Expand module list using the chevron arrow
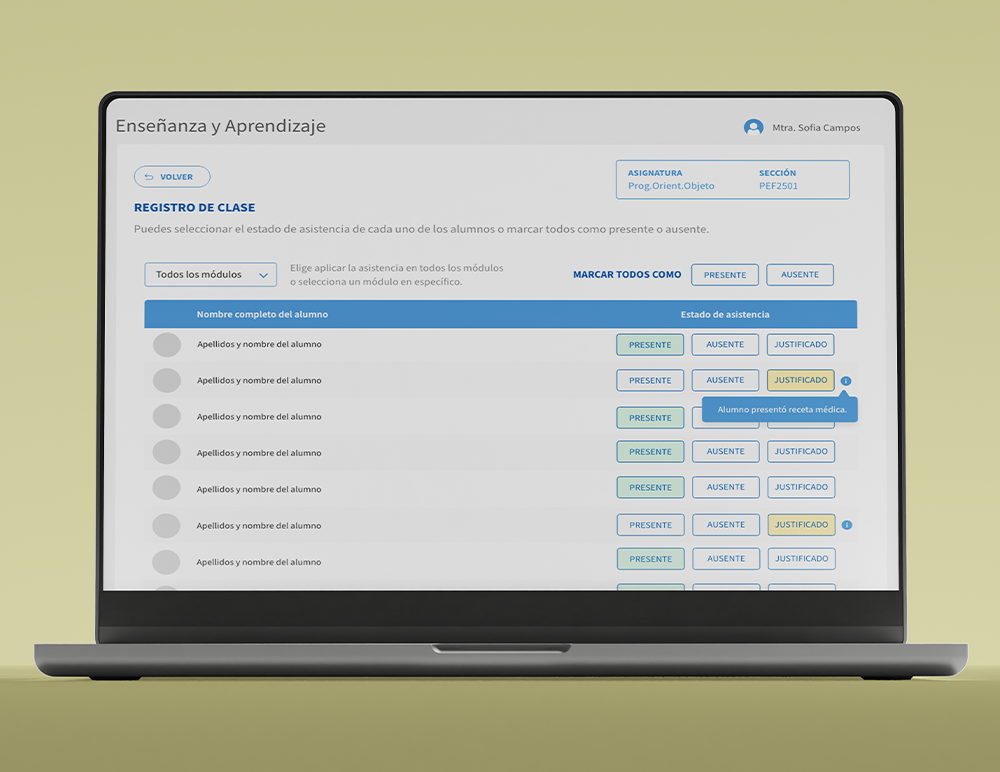Image resolution: width=1000 pixels, height=772 pixels. (x=264, y=275)
